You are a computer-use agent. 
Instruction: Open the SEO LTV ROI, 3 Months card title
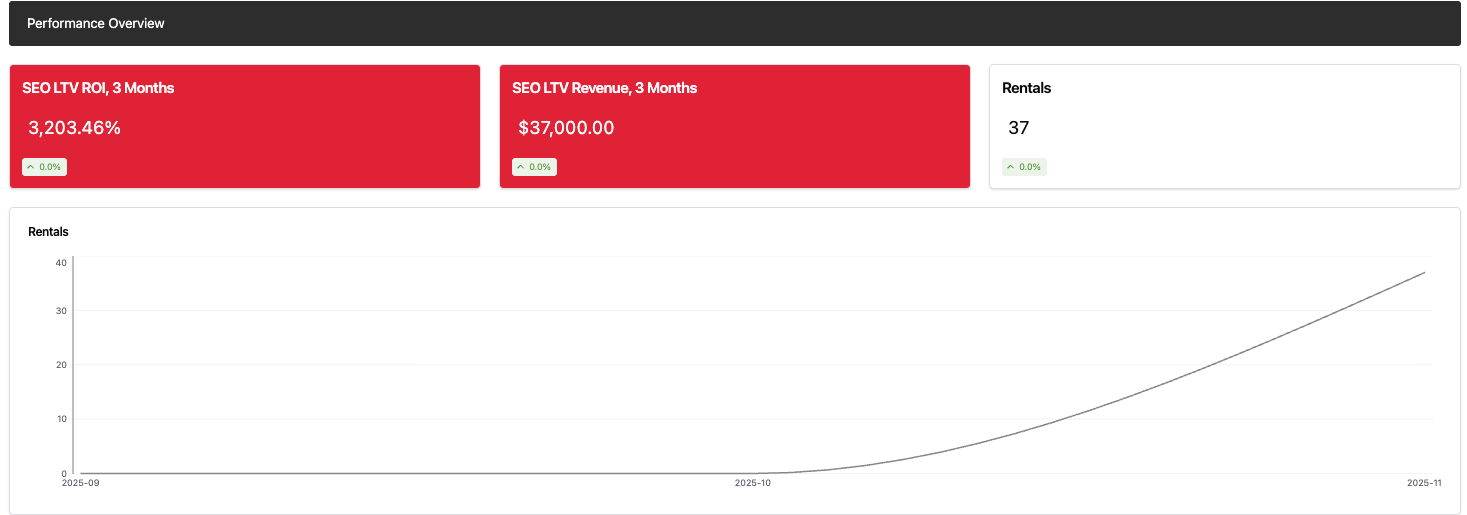[98, 88]
